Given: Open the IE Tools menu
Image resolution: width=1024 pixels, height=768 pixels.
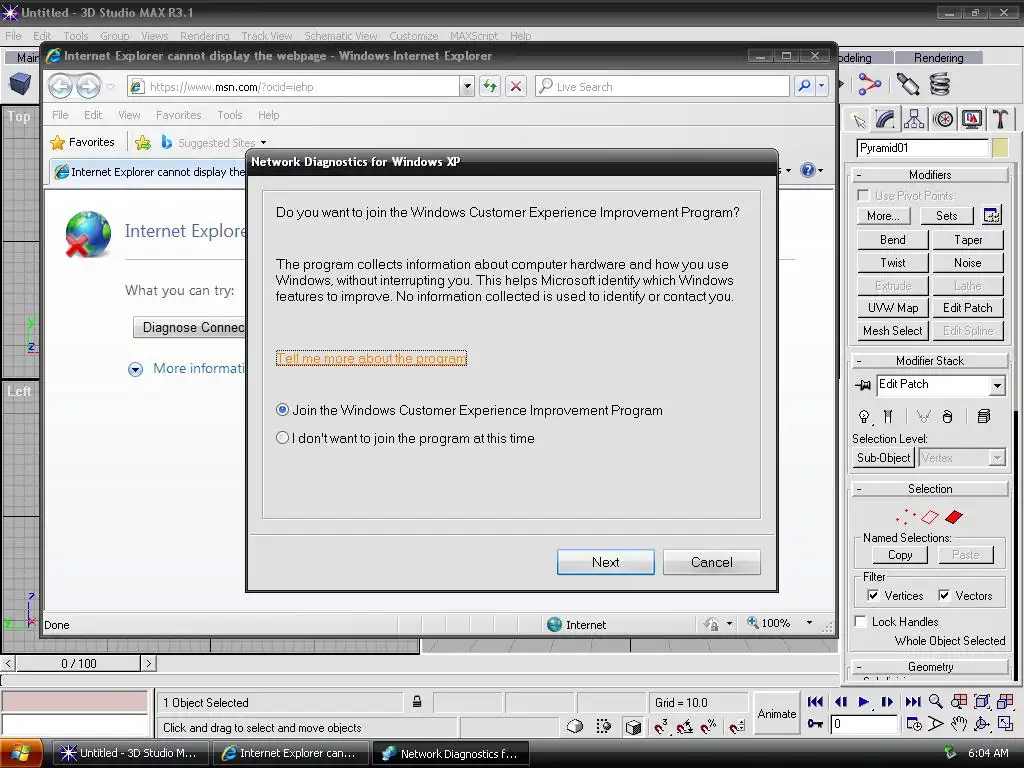Looking at the screenshot, I should tap(229, 115).
